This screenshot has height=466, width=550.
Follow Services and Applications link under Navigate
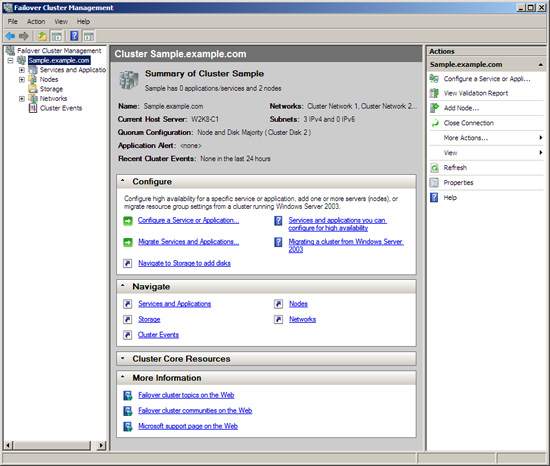(175, 304)
